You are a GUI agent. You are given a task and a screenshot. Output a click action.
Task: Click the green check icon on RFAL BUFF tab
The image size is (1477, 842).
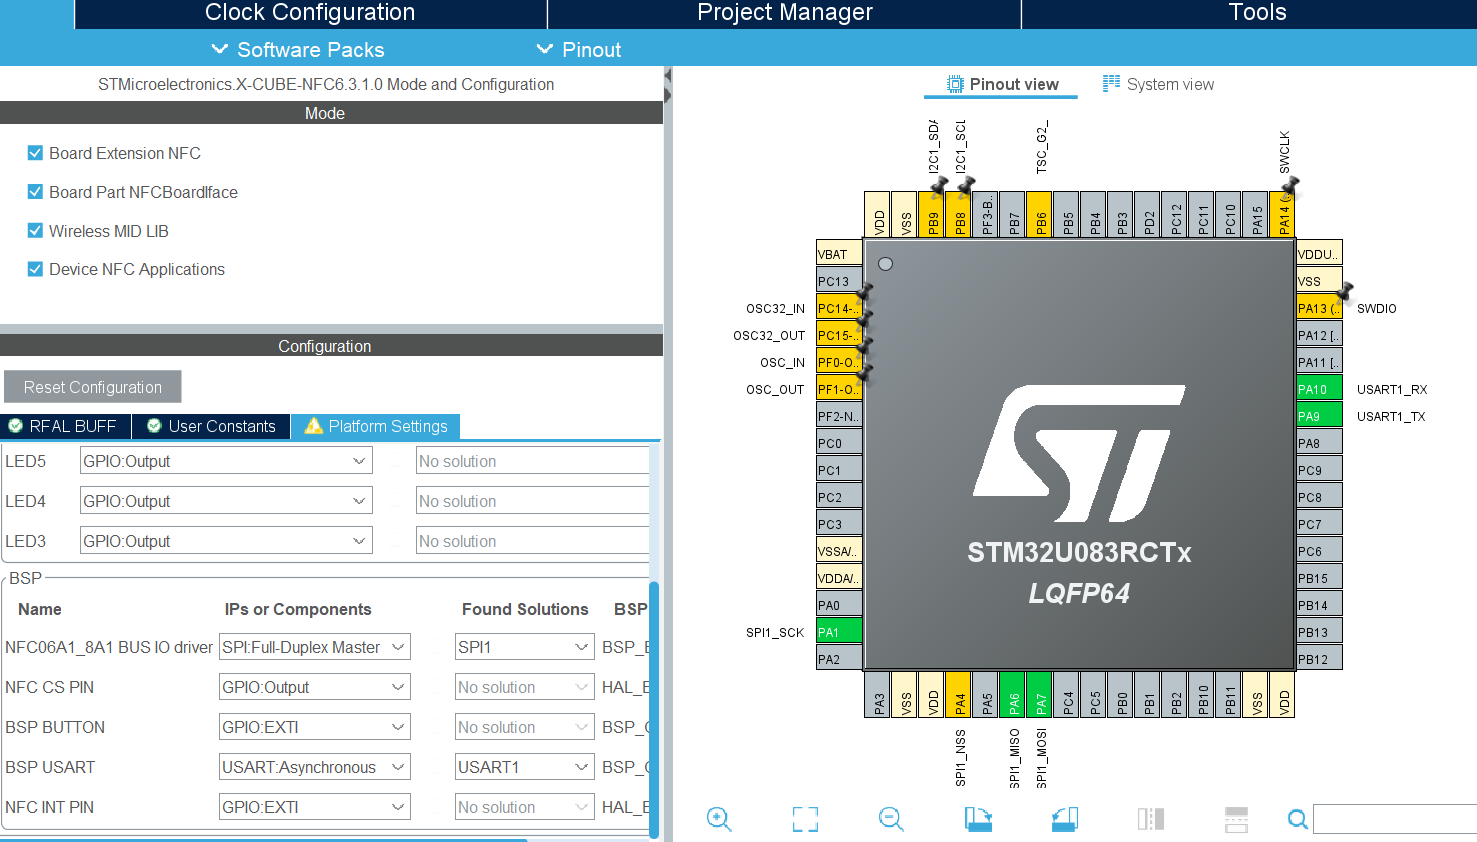point(15,426)
